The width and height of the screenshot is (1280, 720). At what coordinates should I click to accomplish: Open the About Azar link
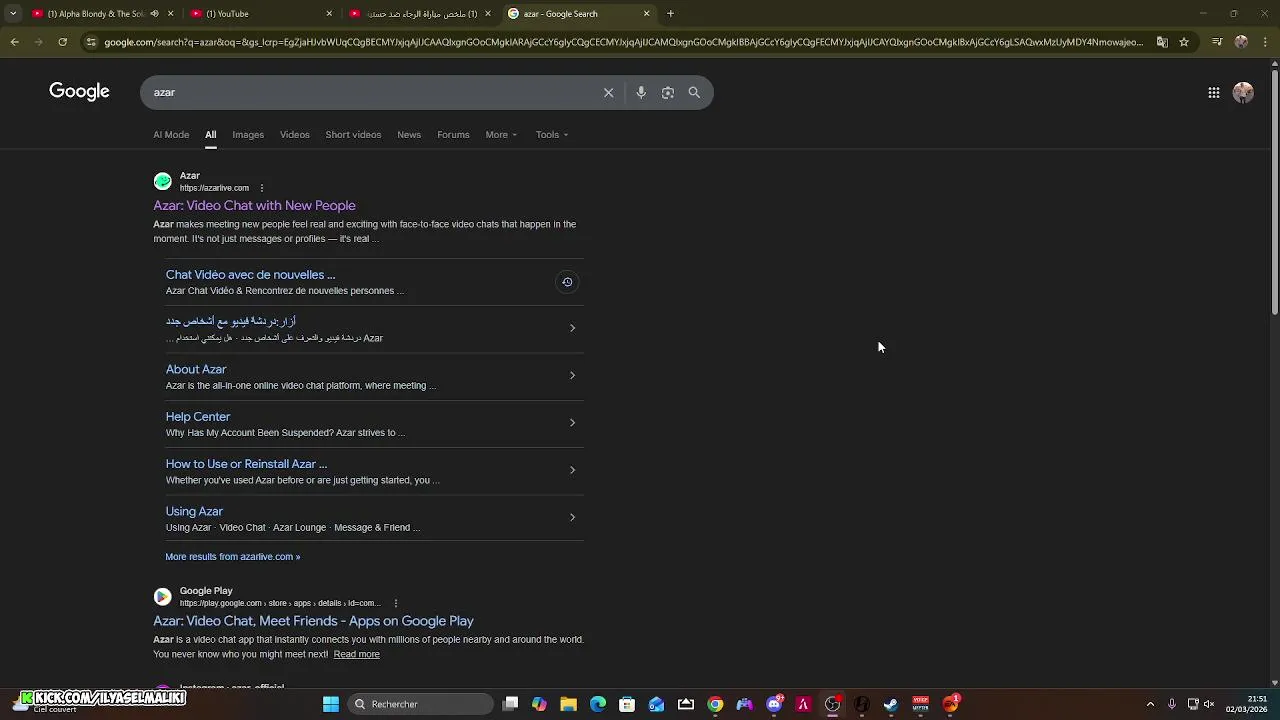click(x=196, y=369)
